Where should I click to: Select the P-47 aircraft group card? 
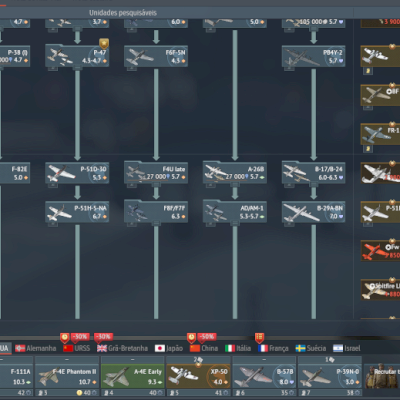coord(77,56)
